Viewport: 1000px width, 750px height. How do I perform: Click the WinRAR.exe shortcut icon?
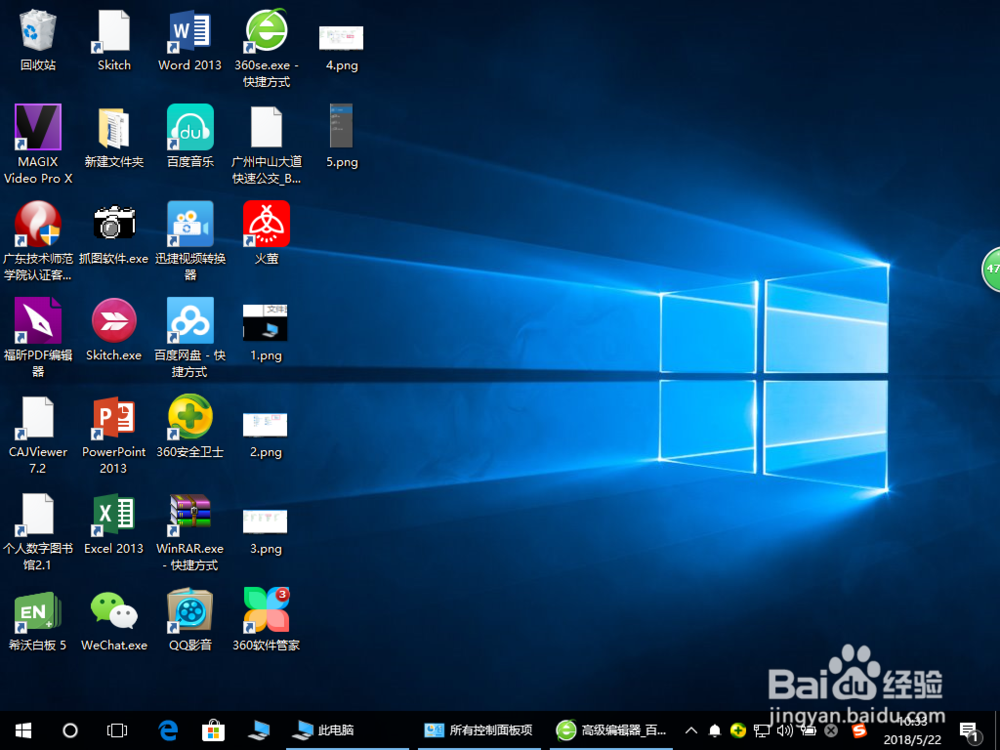click(189, 532)
